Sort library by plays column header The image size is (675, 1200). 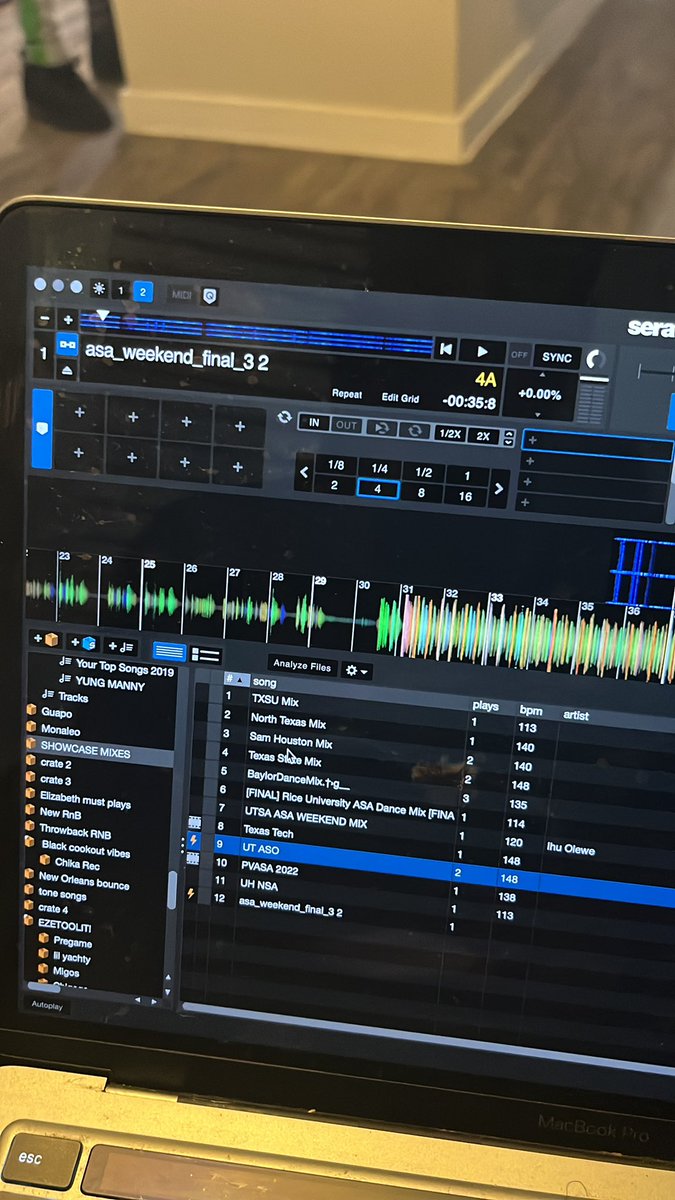coord(485,705)
